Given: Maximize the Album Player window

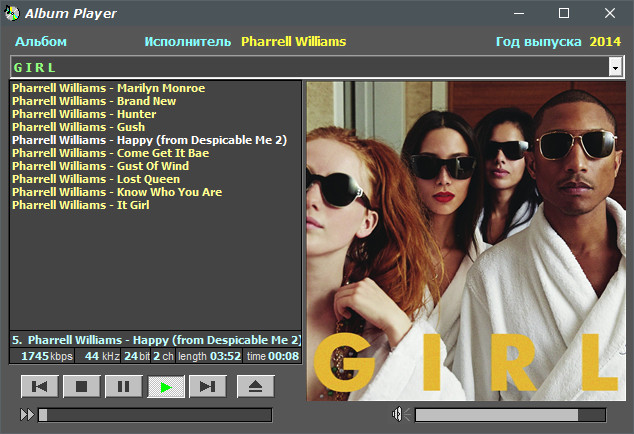Looking at the screenshot, I should click(x=564, y=13).
